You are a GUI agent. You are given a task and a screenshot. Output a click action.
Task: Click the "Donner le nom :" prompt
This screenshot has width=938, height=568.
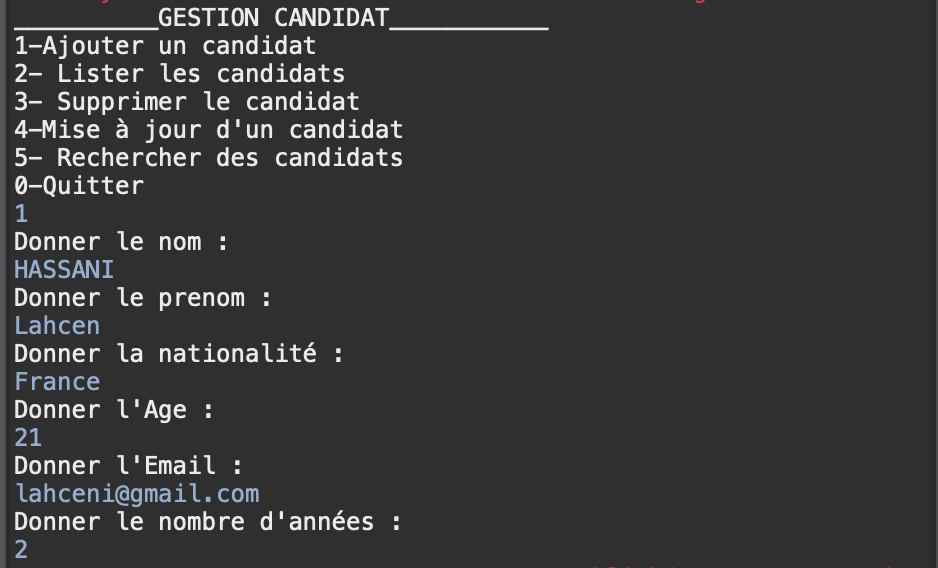tap(107, 242)
